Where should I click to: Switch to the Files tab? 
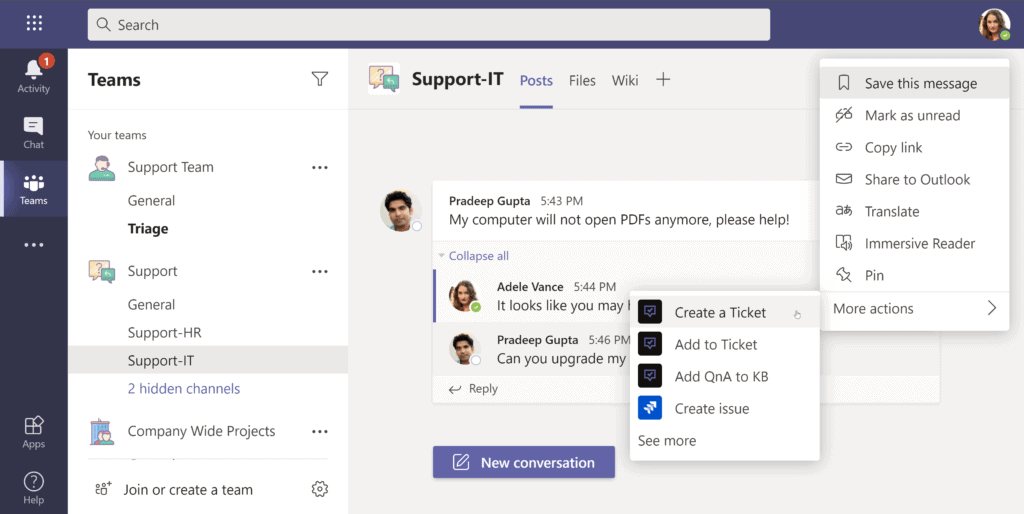(582, 80)
